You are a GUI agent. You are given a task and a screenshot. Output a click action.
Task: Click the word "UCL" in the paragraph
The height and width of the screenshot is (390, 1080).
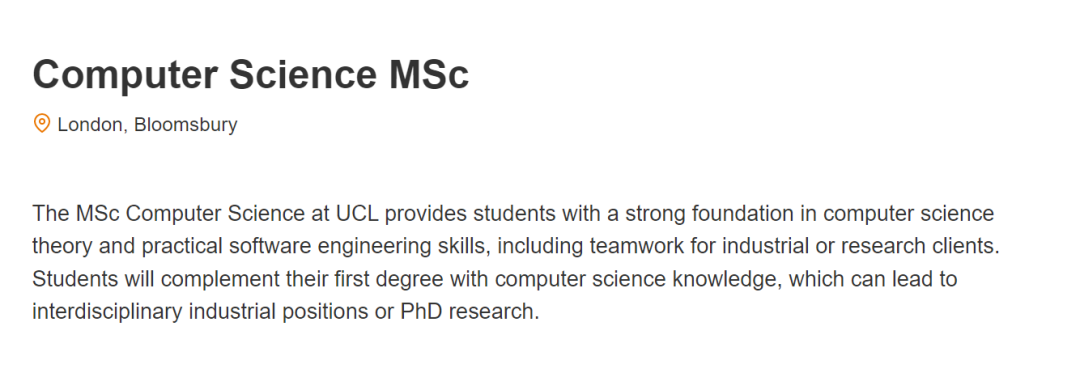tap(357, 214)
